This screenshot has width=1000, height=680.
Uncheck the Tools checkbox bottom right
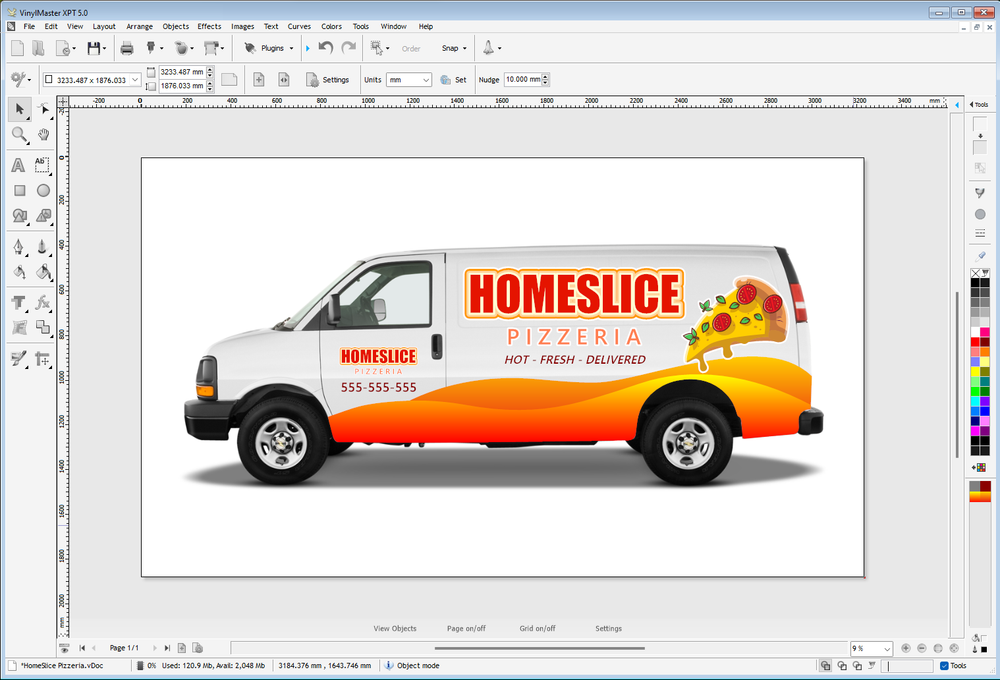click(x=943, y=665)
